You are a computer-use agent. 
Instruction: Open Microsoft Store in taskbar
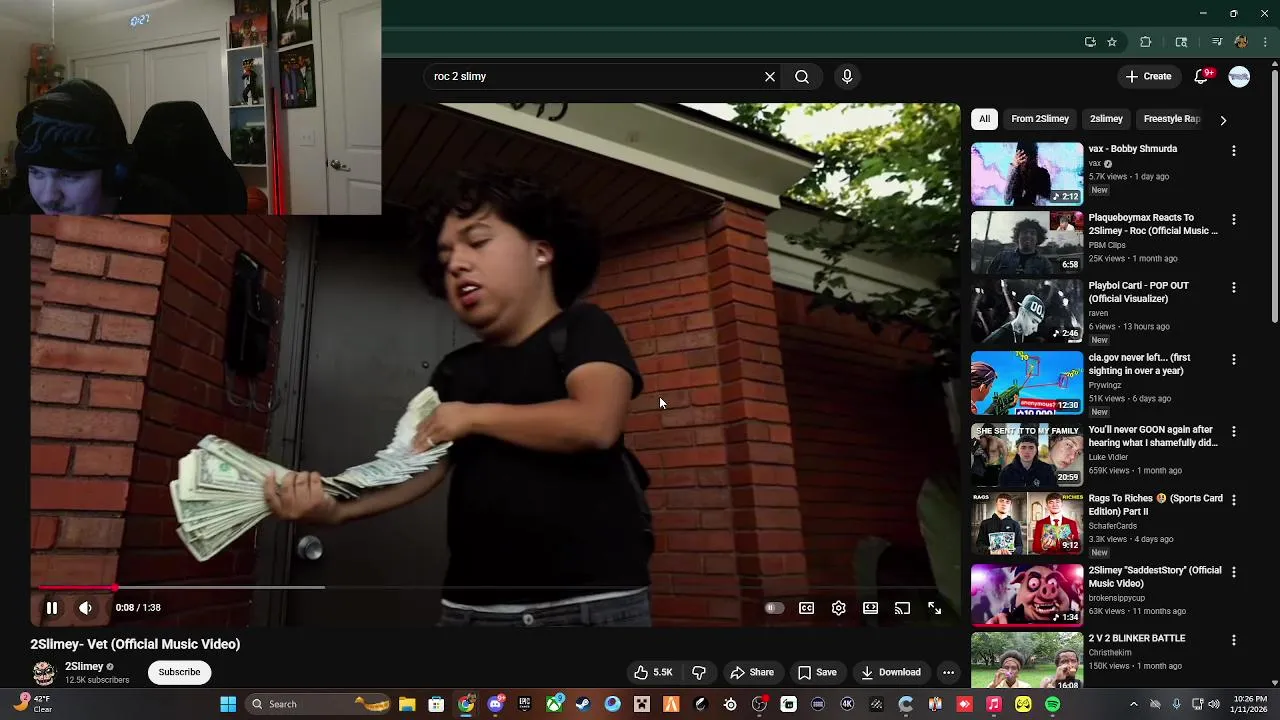pos(436,704)
